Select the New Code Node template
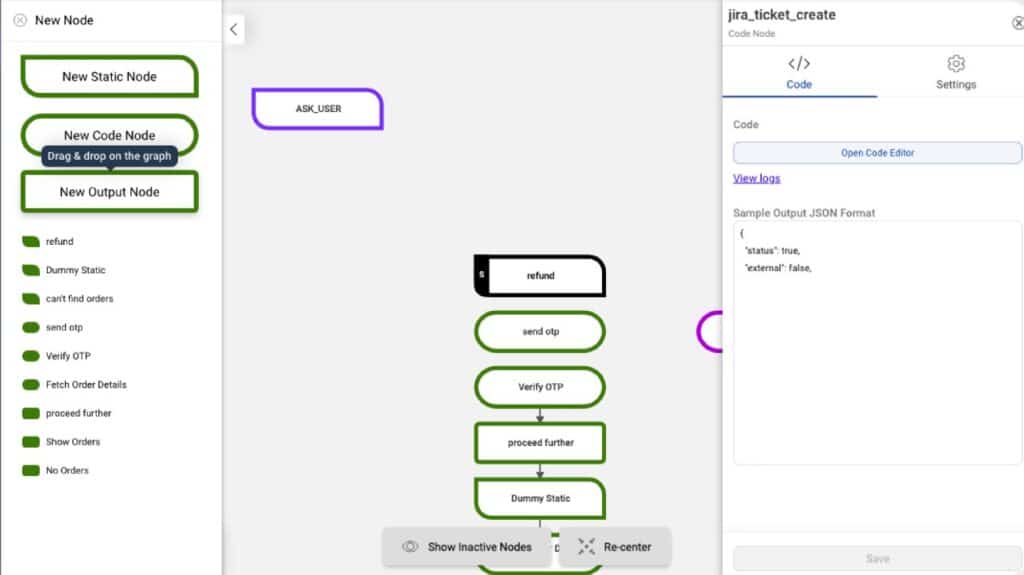Viewport: 1024px width, 575px height. point(110,135)
